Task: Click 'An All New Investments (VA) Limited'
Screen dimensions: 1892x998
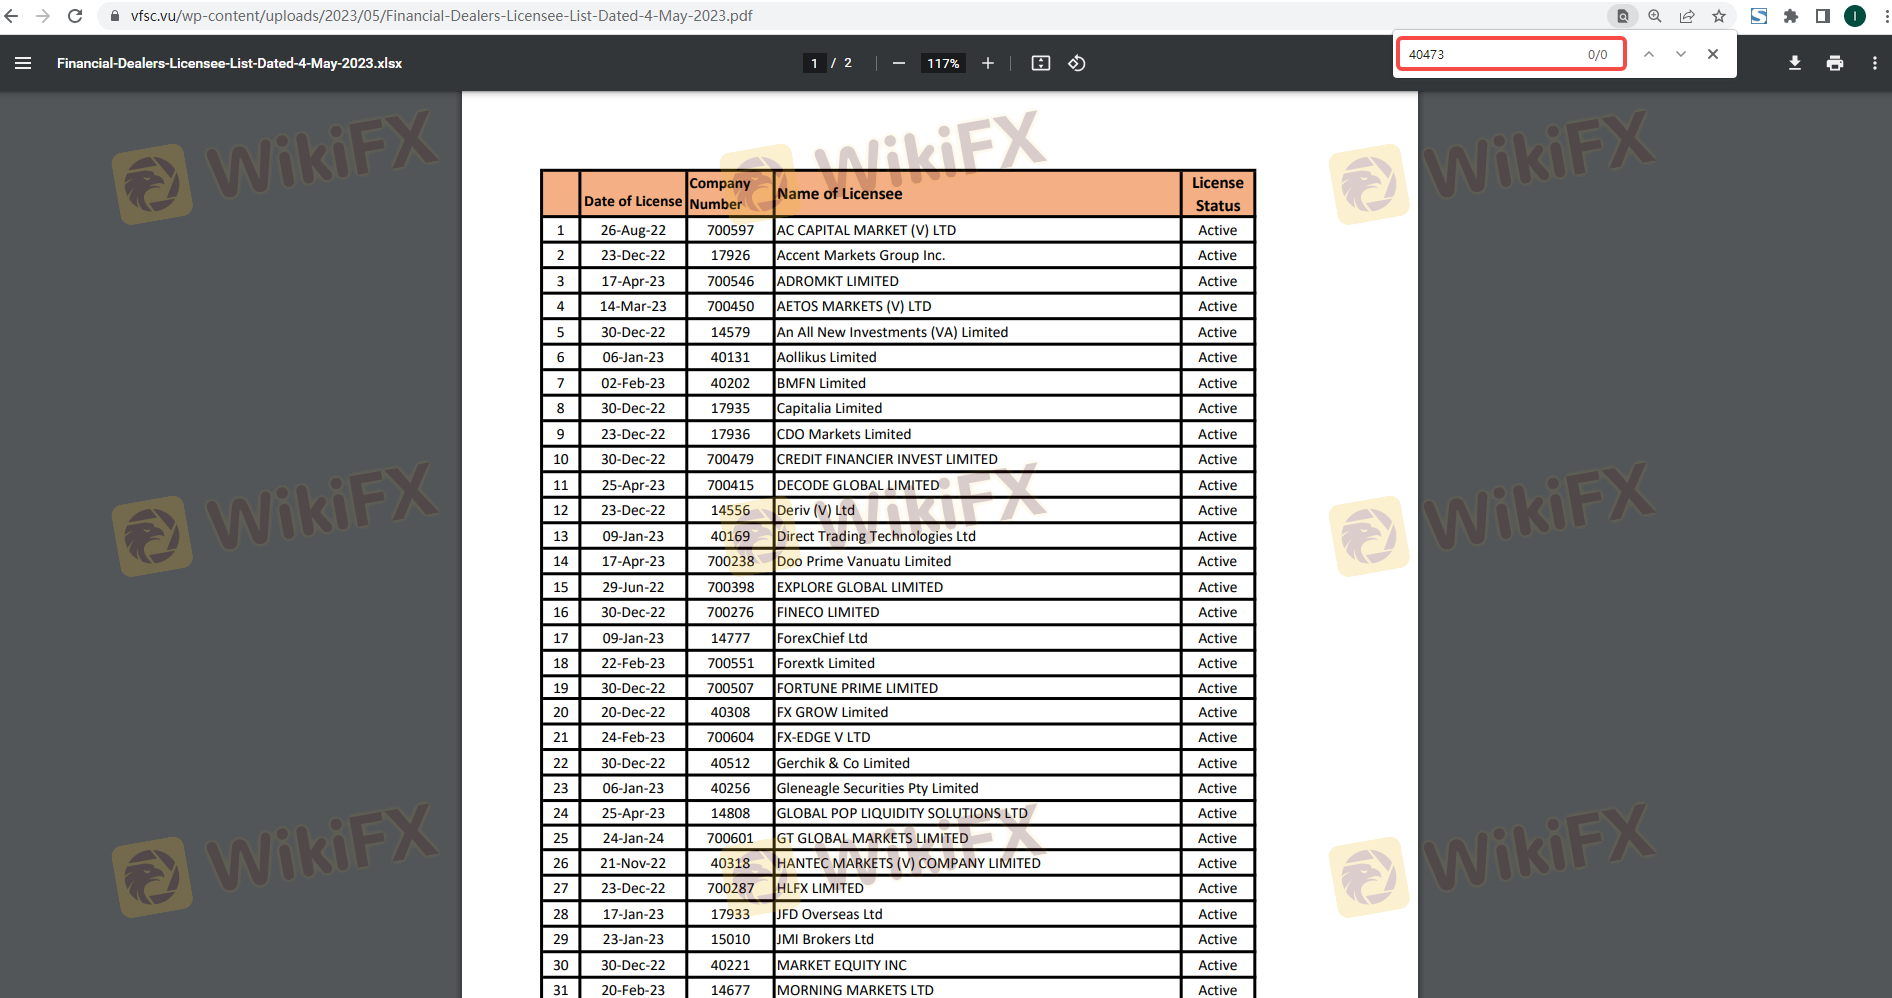Action: point(892,332)
